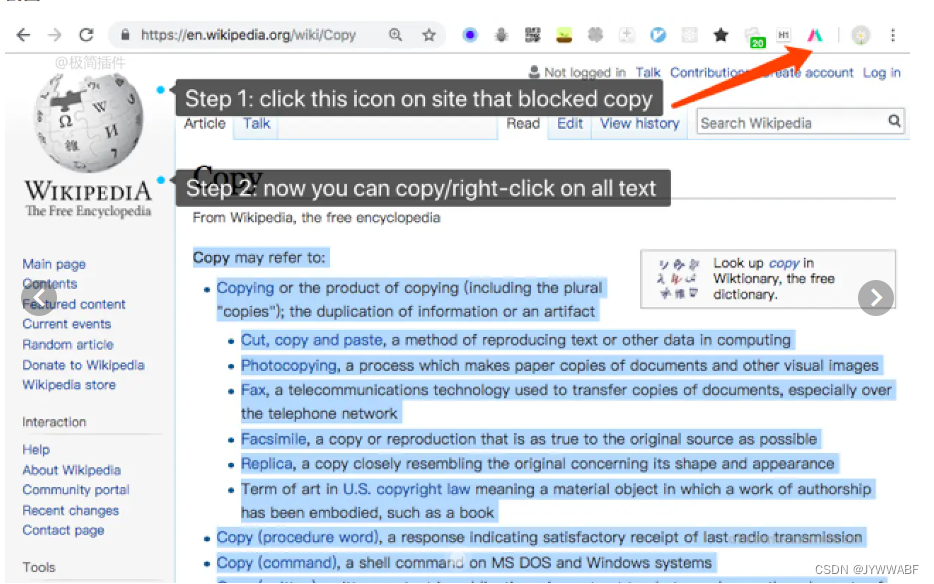This screenshot has height=584, width=934.
Task: Click the Wikipedia globe logo
Action: pyautogui.click(x=88, y=123)
